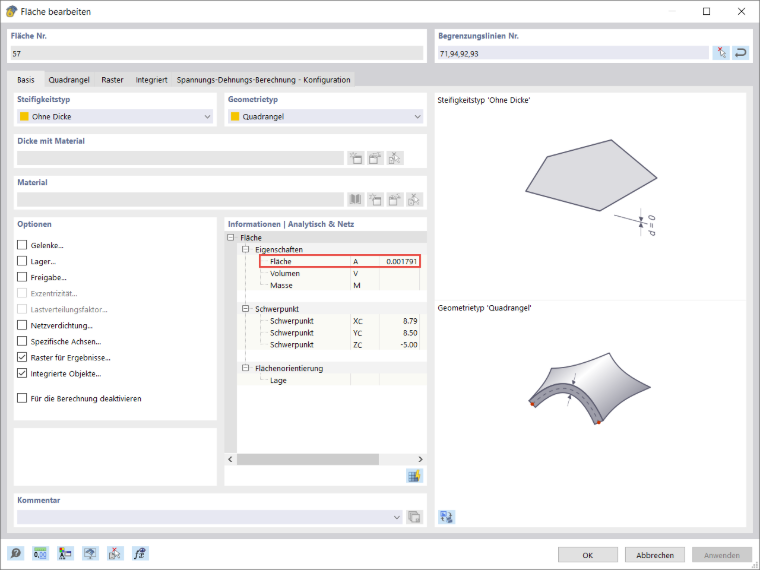Click the Abbrechen button
Viewport: 760px width, 570px height.
[655, 555]
